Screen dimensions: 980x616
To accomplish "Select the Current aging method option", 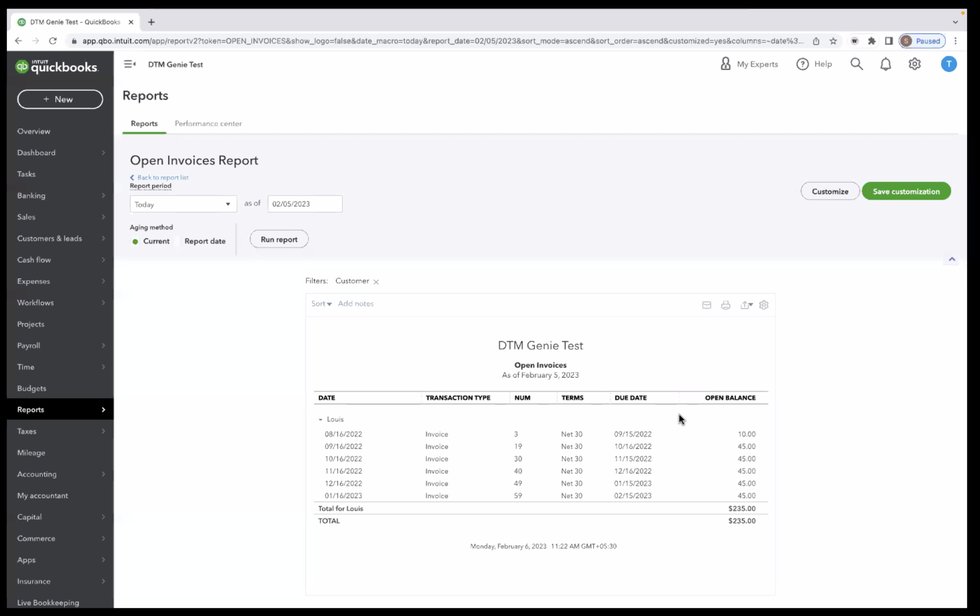I will [x=150, y=241].
